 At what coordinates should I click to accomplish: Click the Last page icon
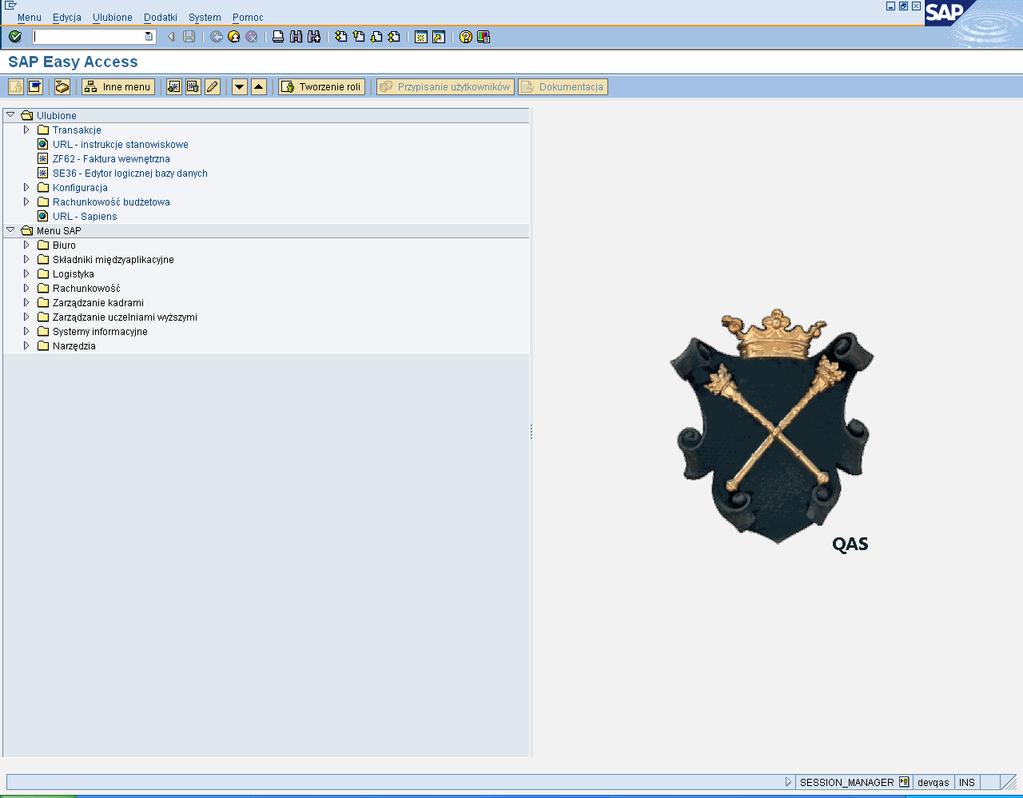[394, 37]
